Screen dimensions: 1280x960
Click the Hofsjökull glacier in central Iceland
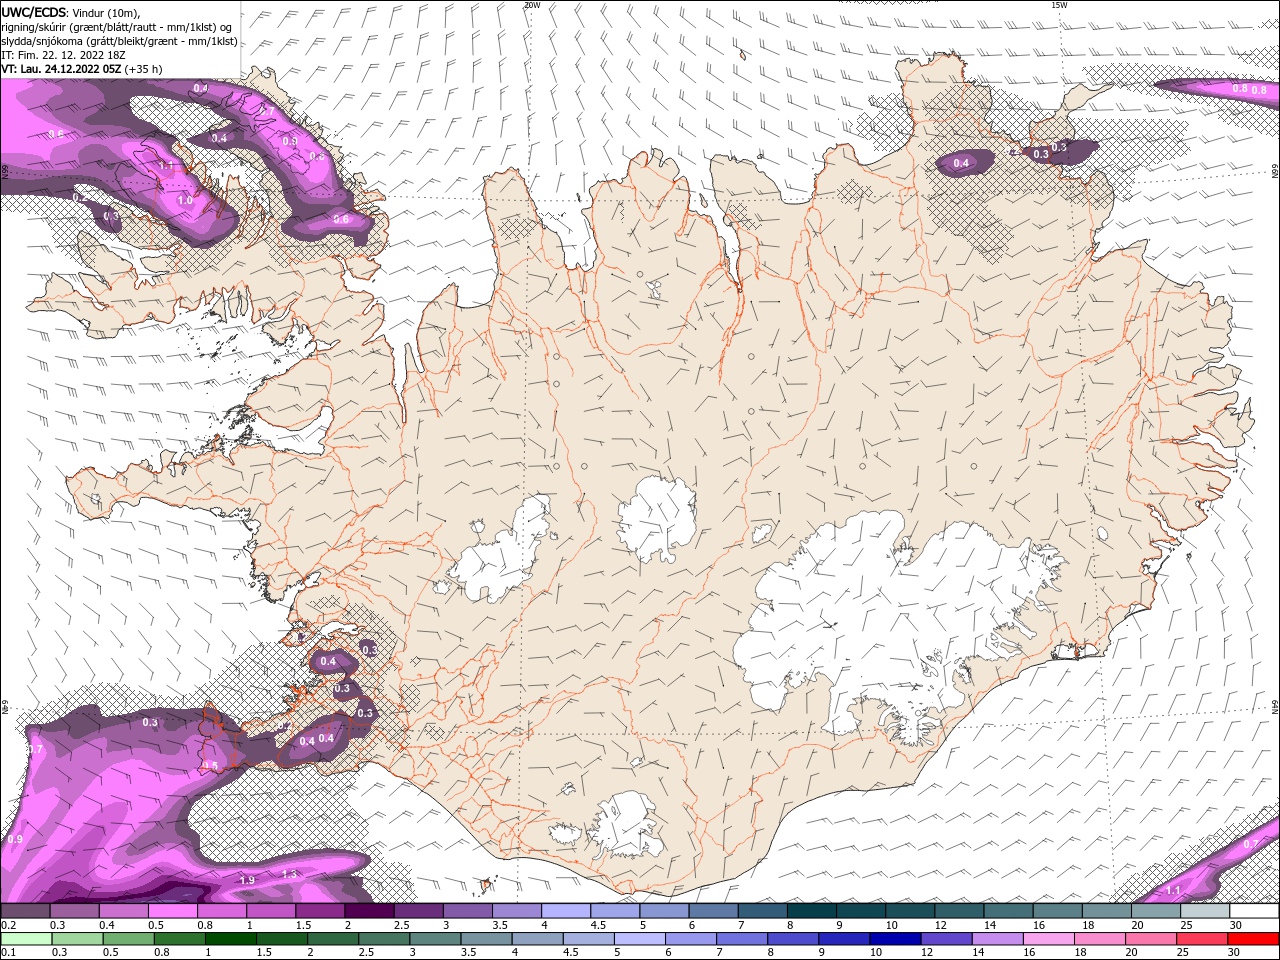657,520
